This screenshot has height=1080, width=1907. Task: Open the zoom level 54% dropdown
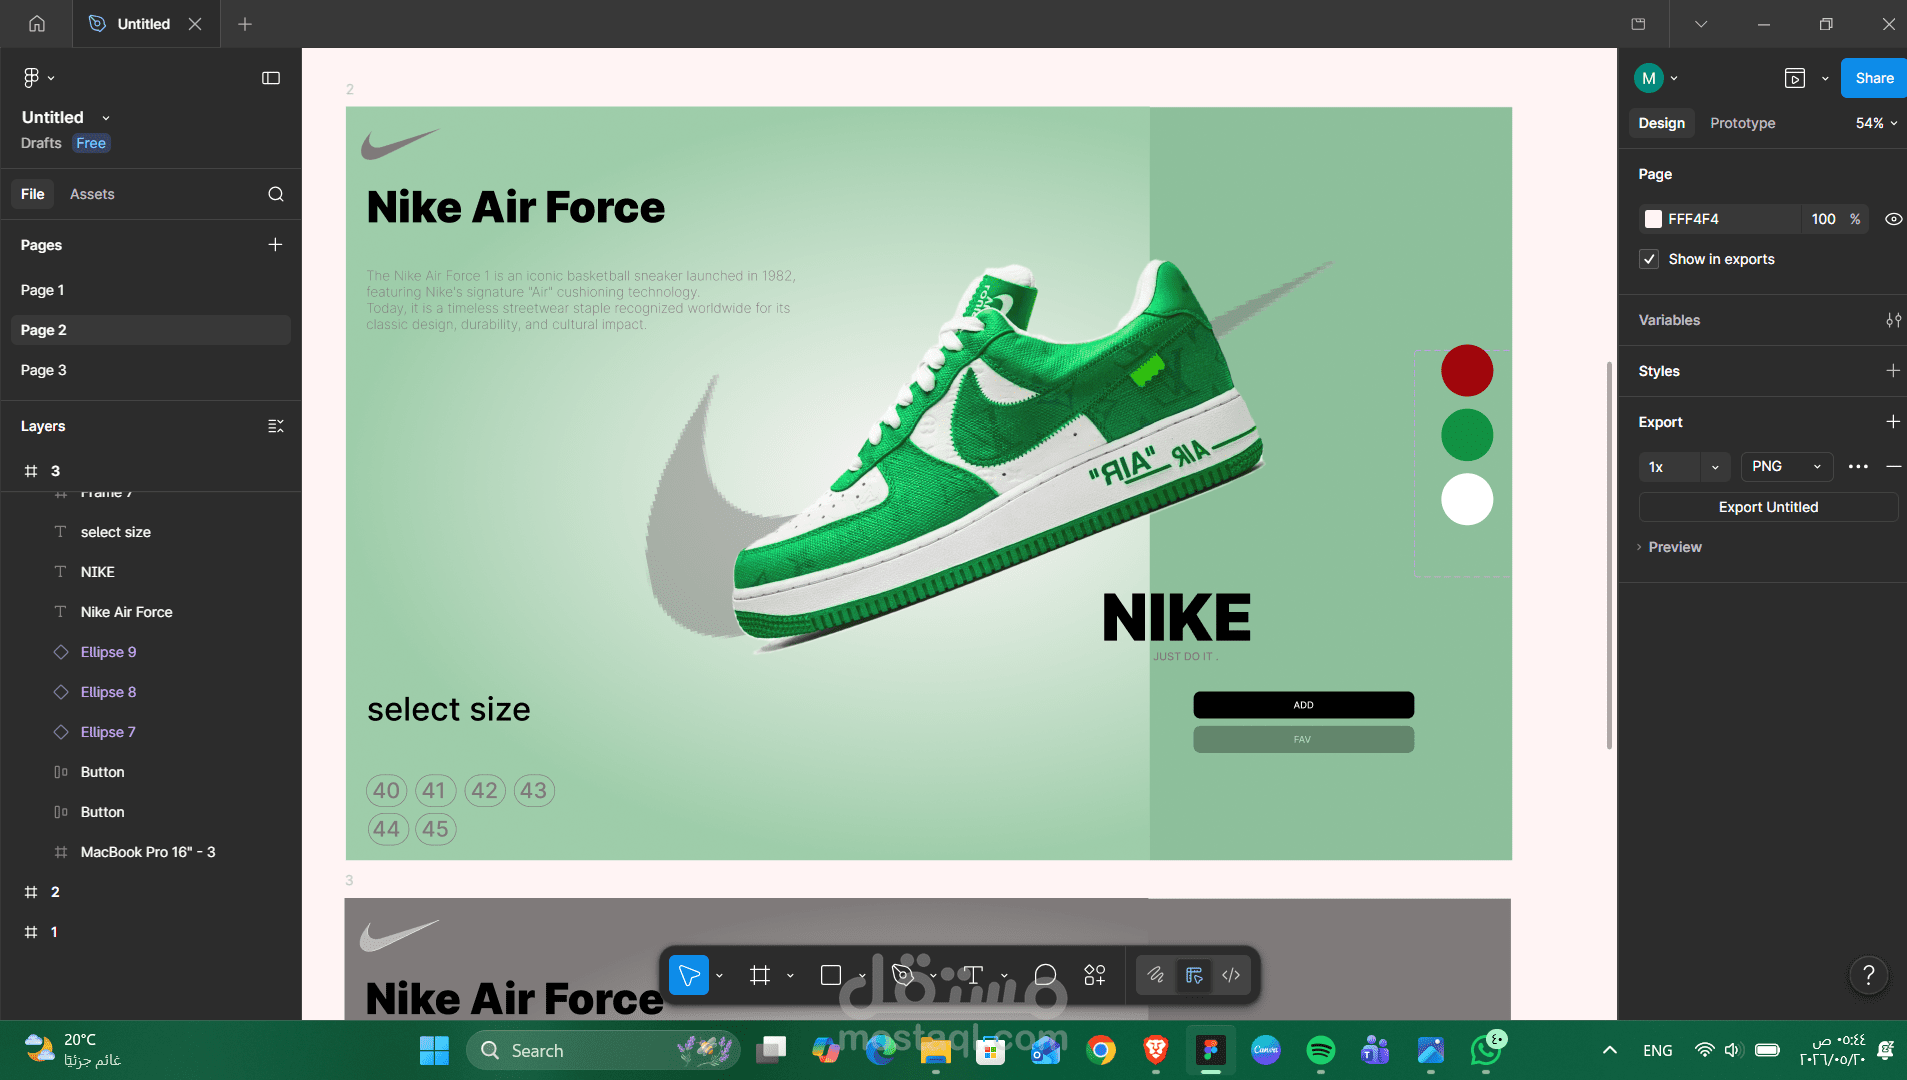(x=1877, y=123)
